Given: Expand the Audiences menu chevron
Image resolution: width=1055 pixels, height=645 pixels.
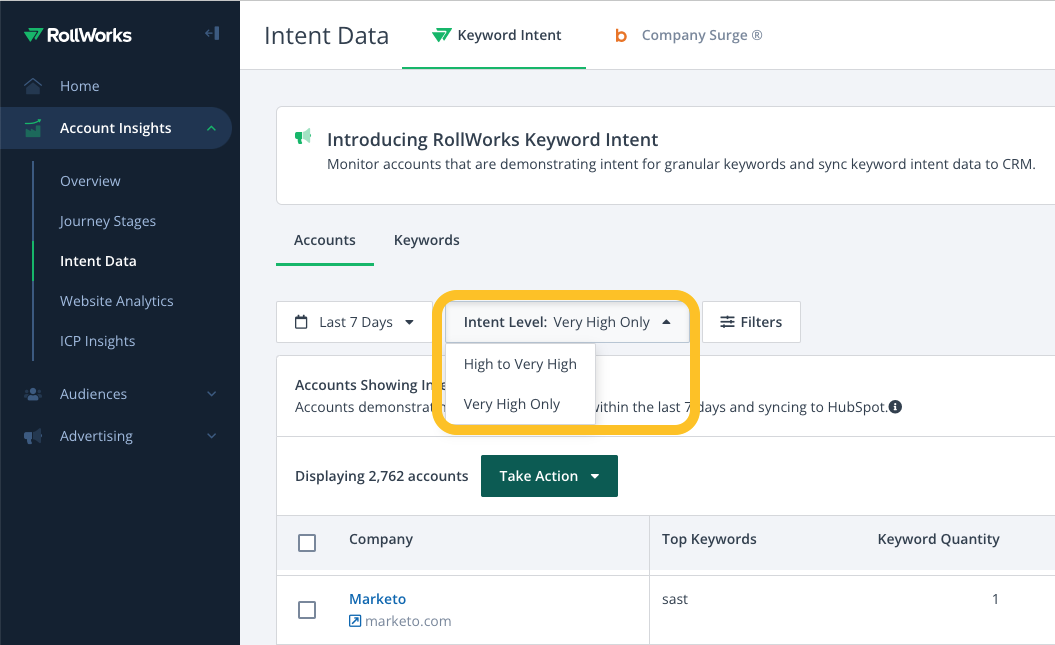Looking at the screenshot, I should (211, 394).
